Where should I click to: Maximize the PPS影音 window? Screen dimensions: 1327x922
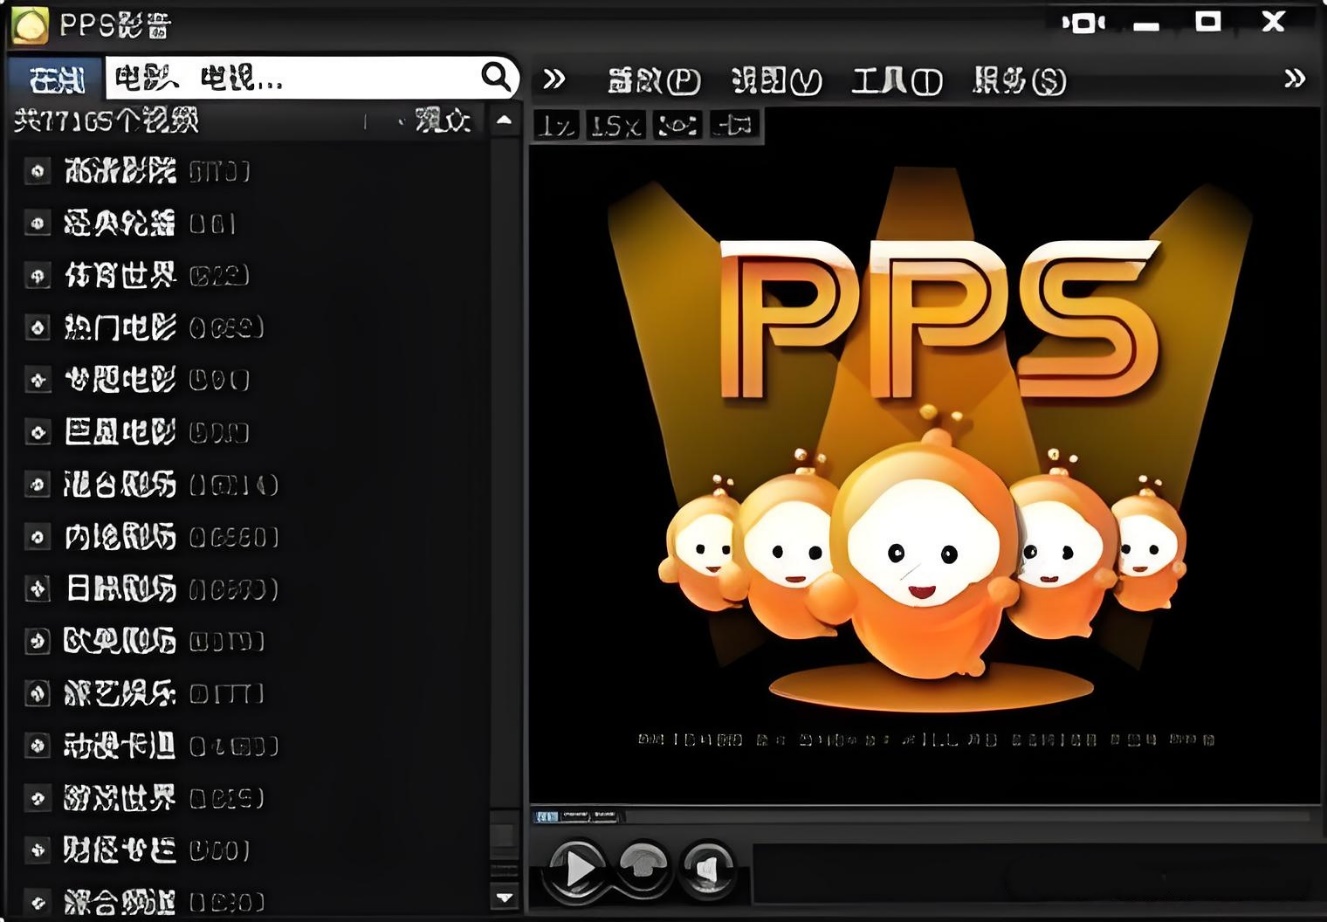[1208, 21]
